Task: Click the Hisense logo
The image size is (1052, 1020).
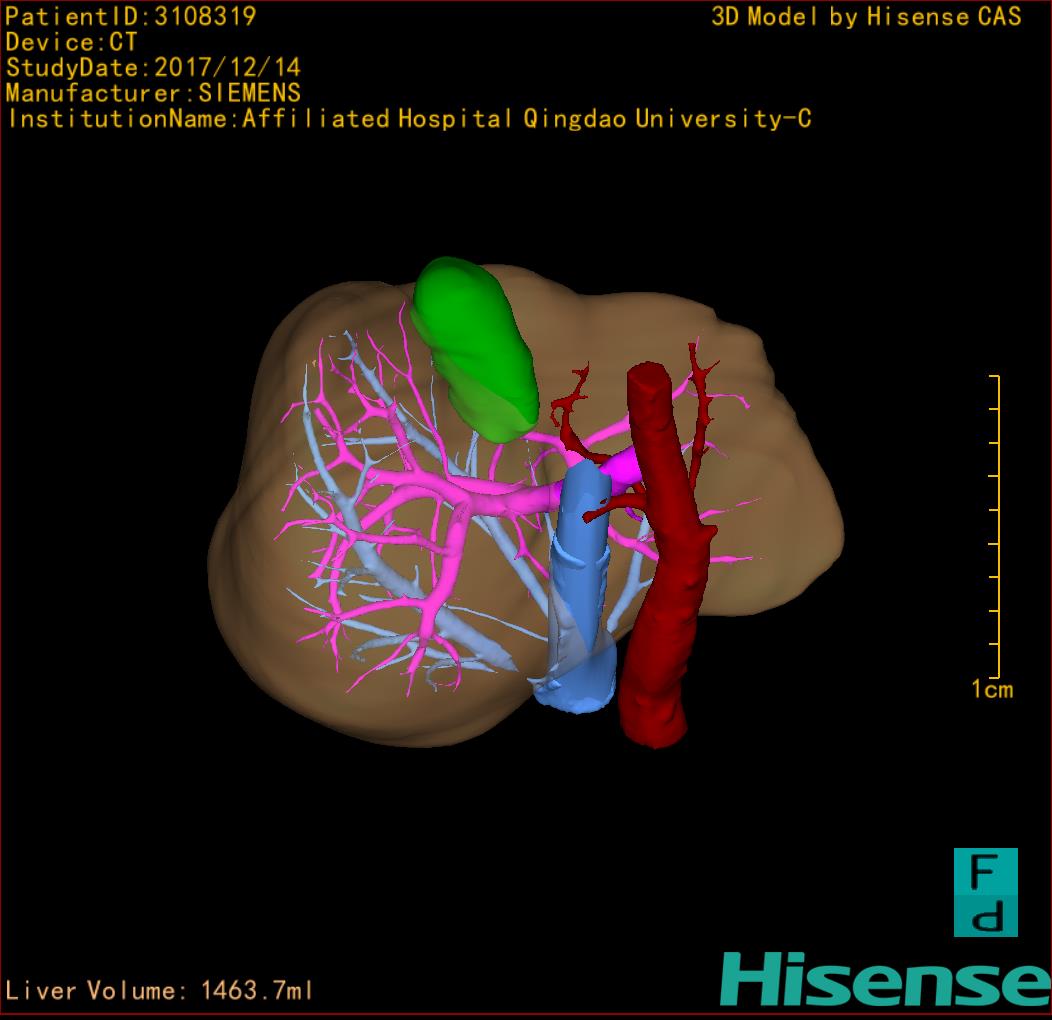Action: 884,980
